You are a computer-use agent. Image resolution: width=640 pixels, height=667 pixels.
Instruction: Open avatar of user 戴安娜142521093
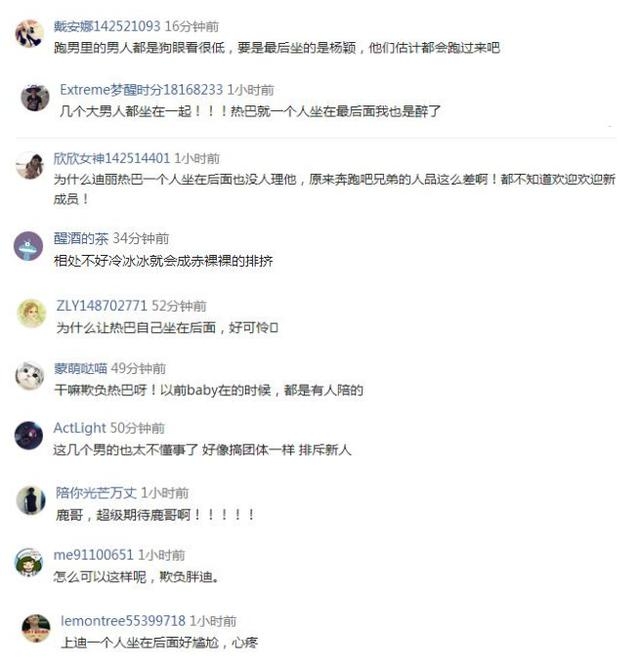29,33
